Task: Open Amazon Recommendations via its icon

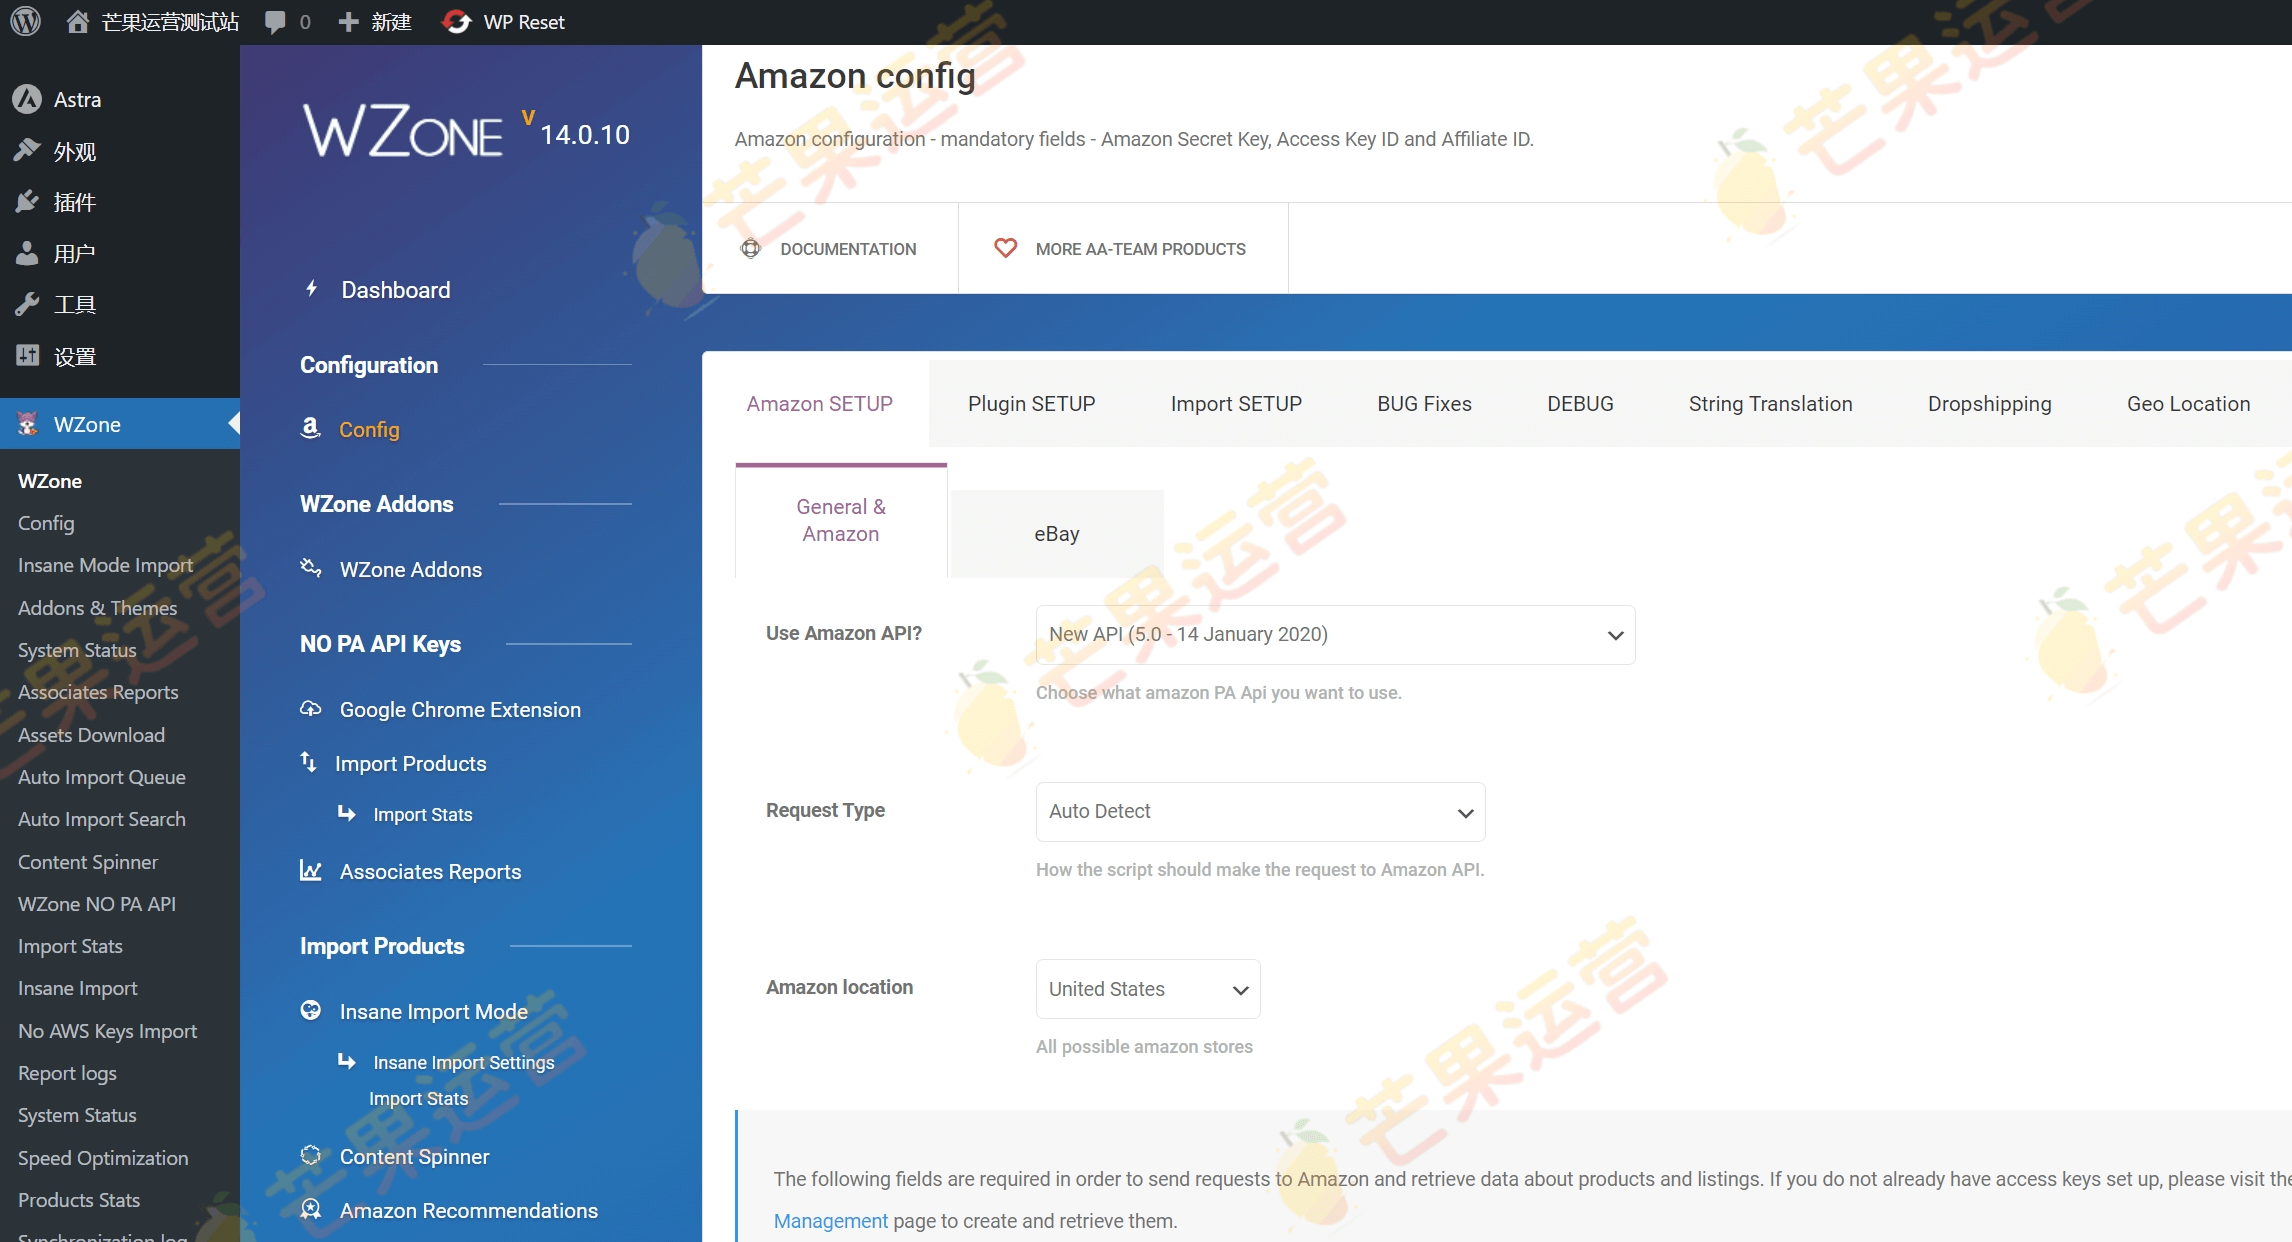Action: pyautogui.click(x=310, y=1210)
